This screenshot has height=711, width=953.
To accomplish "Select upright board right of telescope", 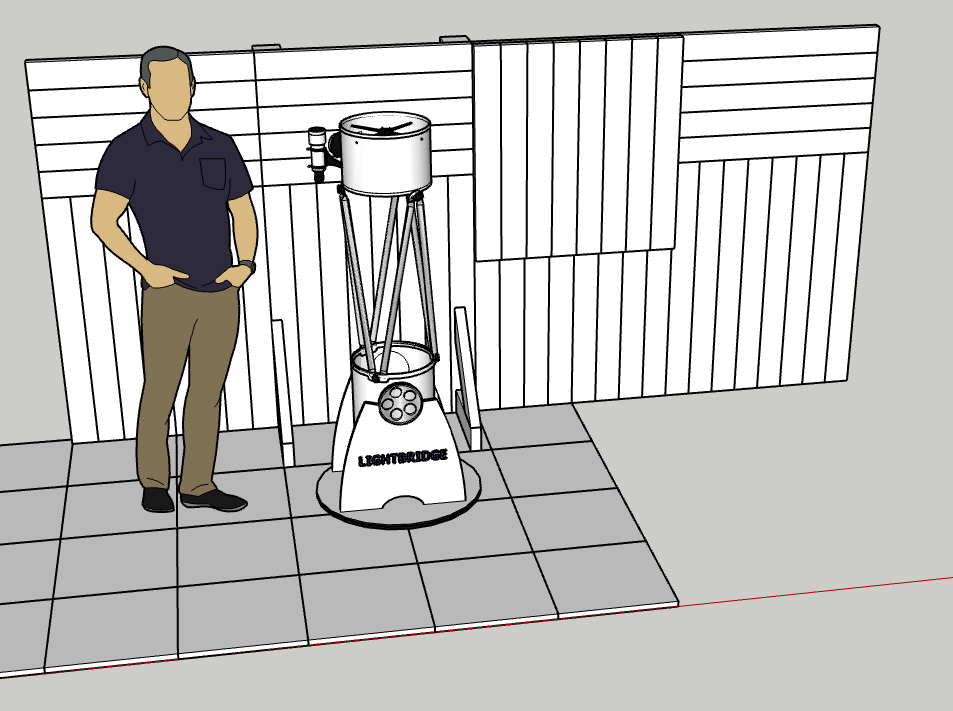I will tap(467, 377).
